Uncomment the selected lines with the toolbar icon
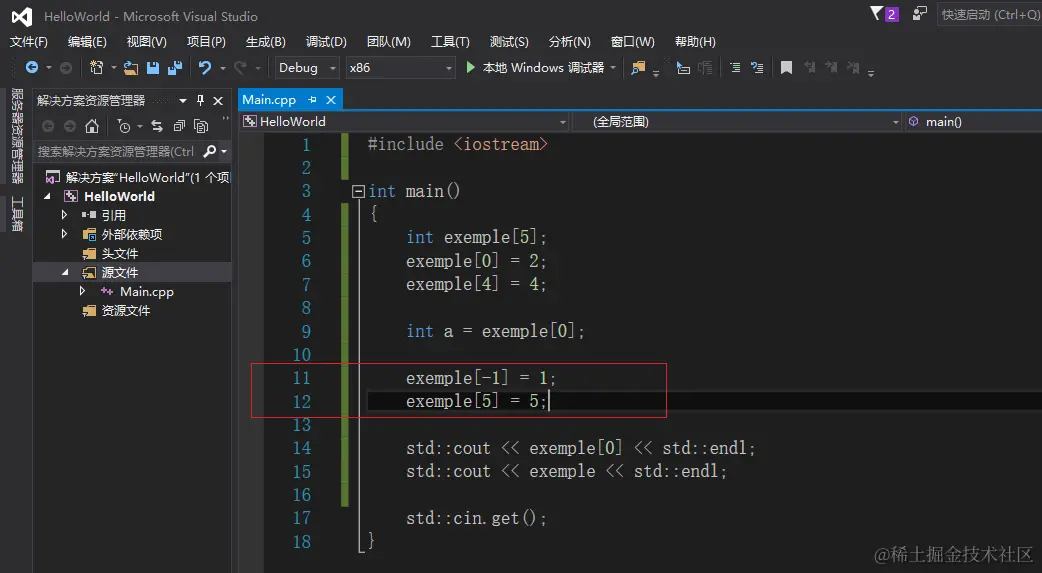The height and width of the screenshot is (573, 1042). (x=757, y=67)
